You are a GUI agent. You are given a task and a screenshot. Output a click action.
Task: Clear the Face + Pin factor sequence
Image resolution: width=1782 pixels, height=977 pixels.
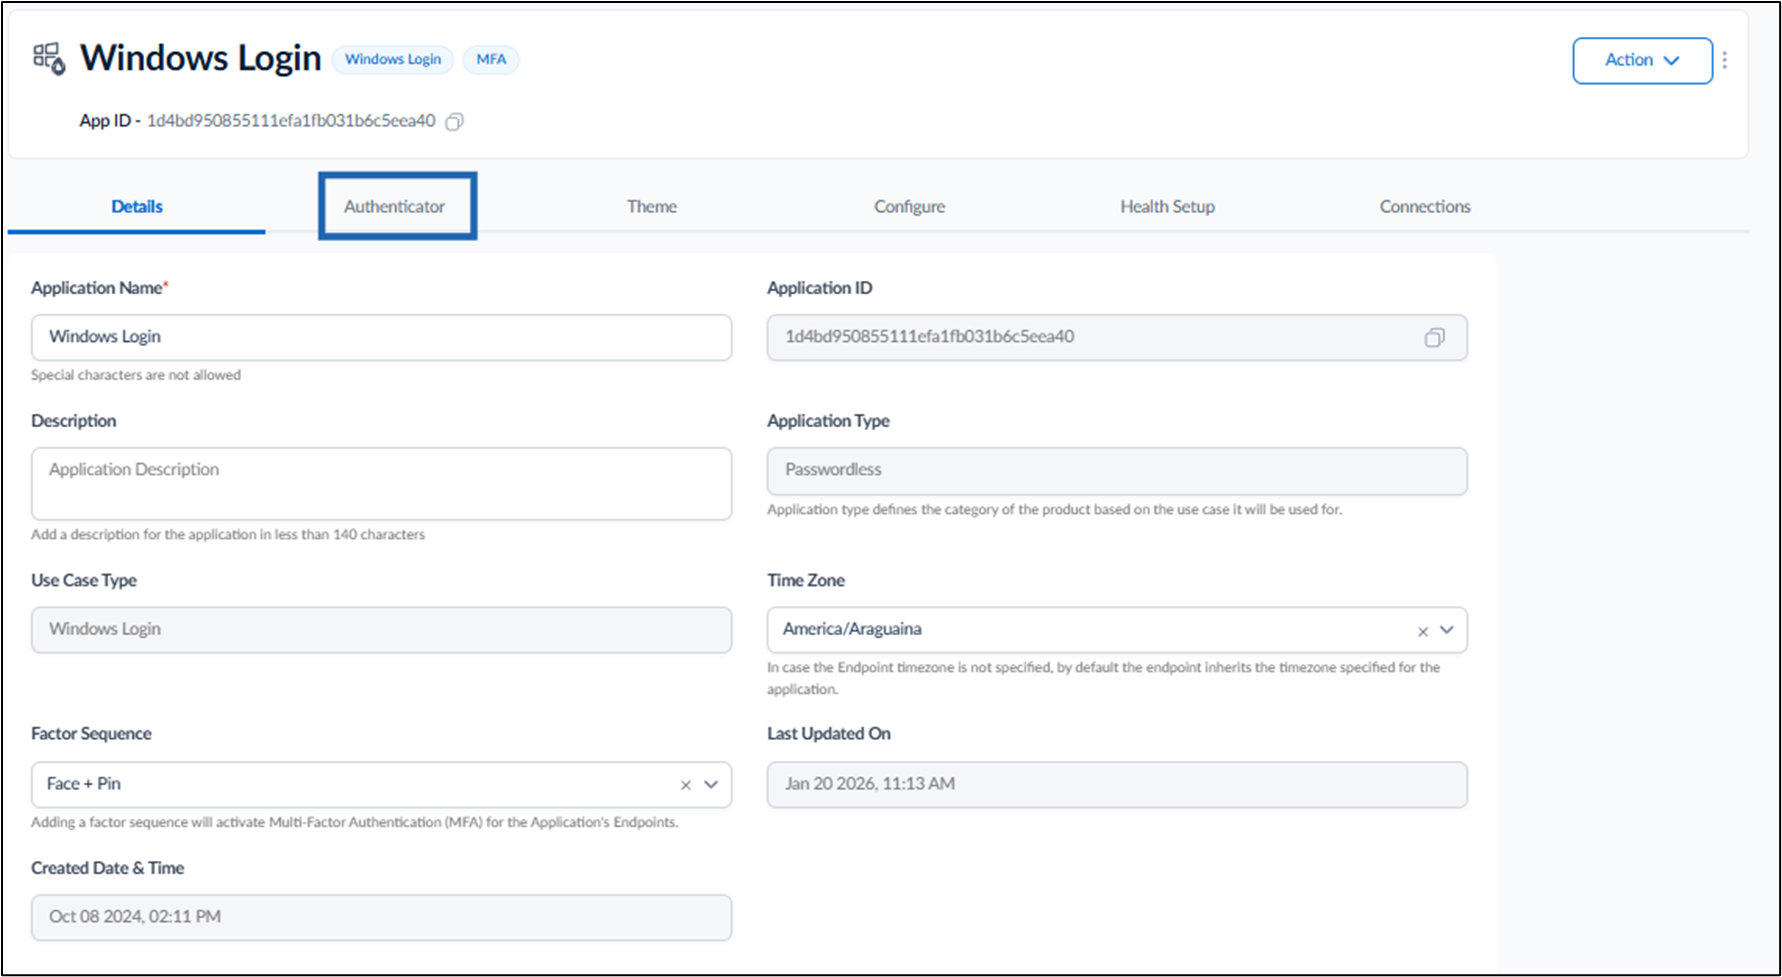[686, 785]
